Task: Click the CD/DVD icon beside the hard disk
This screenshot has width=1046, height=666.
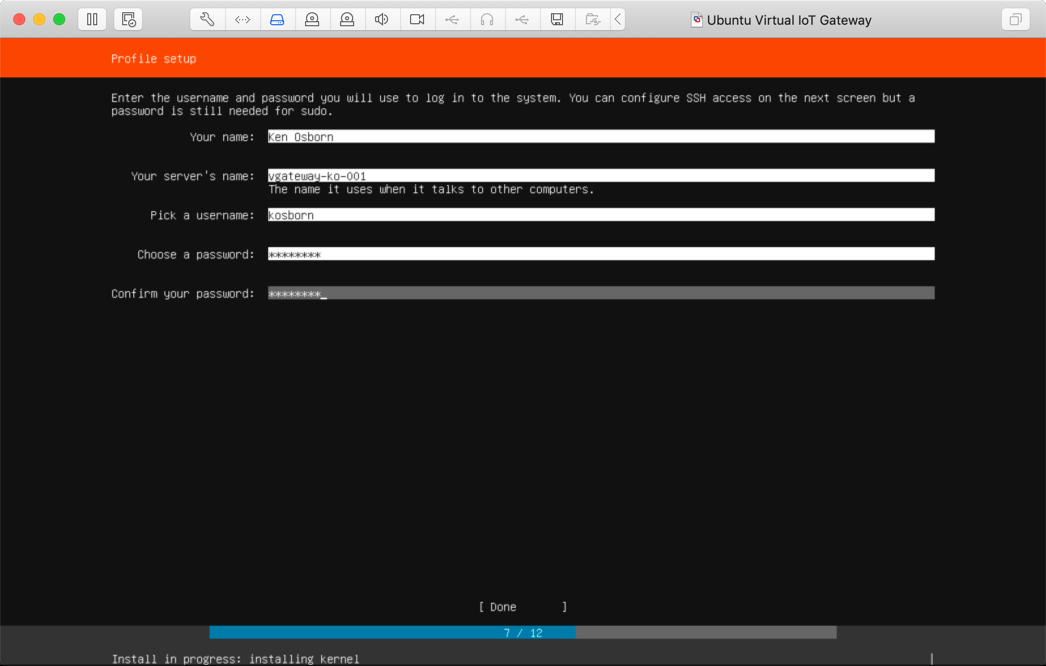Action: point(312,19)
